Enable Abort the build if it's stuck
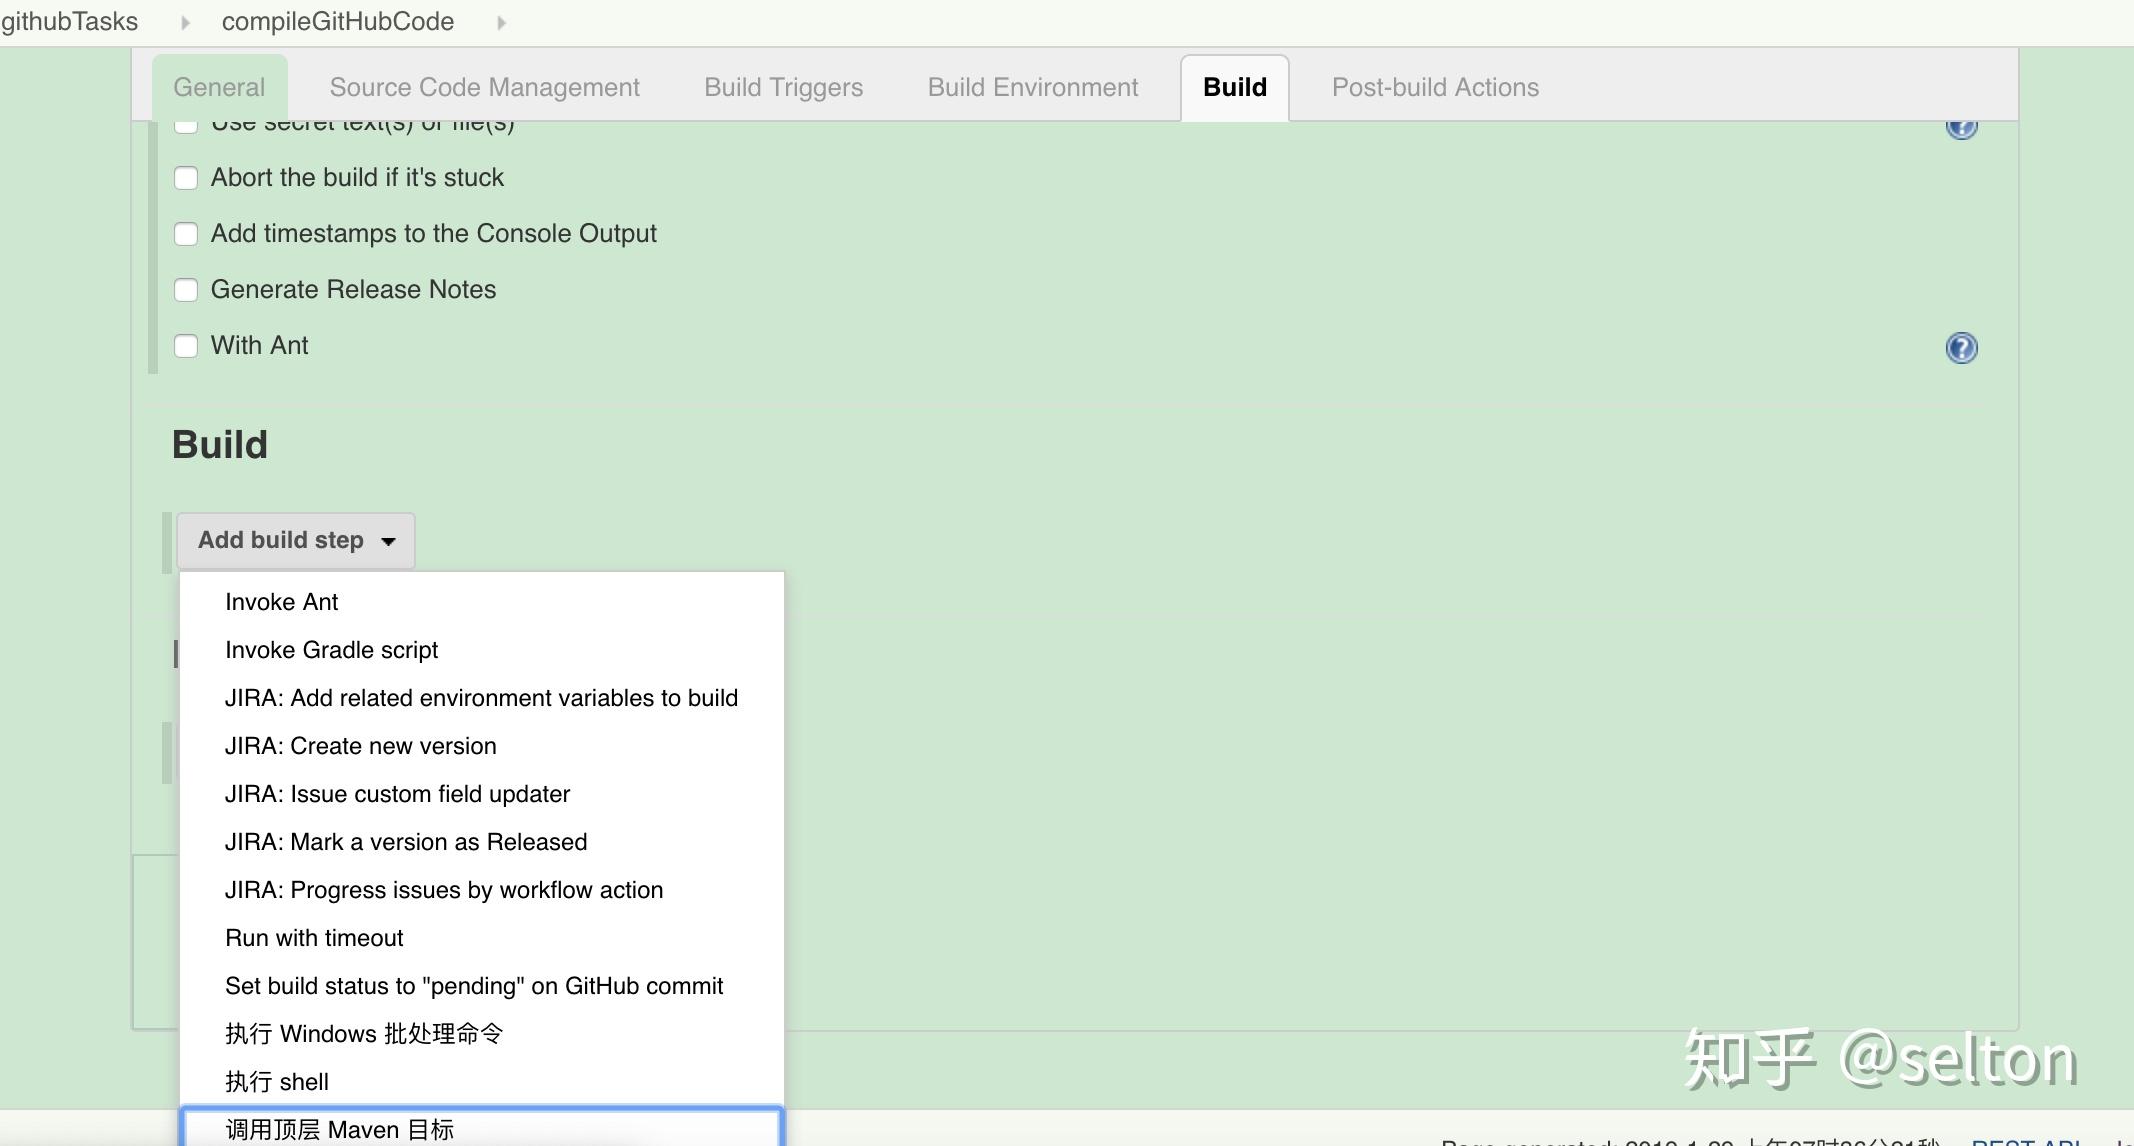Viewport: 2134px width, 1146px height. (x=186, y=178)
